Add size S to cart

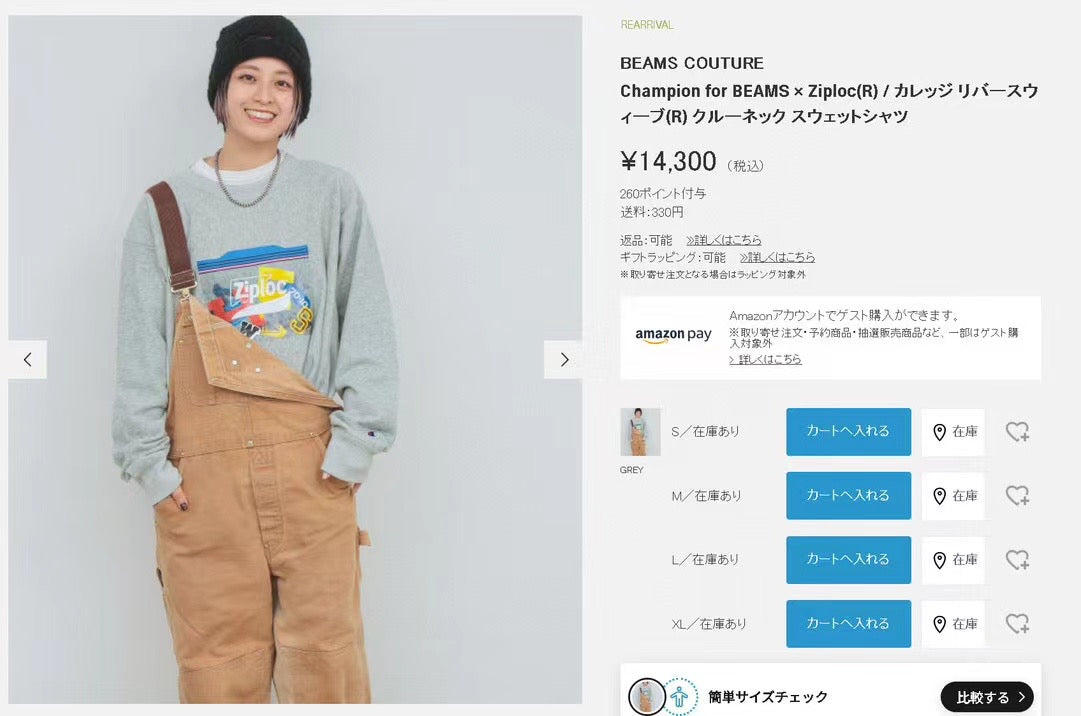pyautogui.click(x=848, y=432)
